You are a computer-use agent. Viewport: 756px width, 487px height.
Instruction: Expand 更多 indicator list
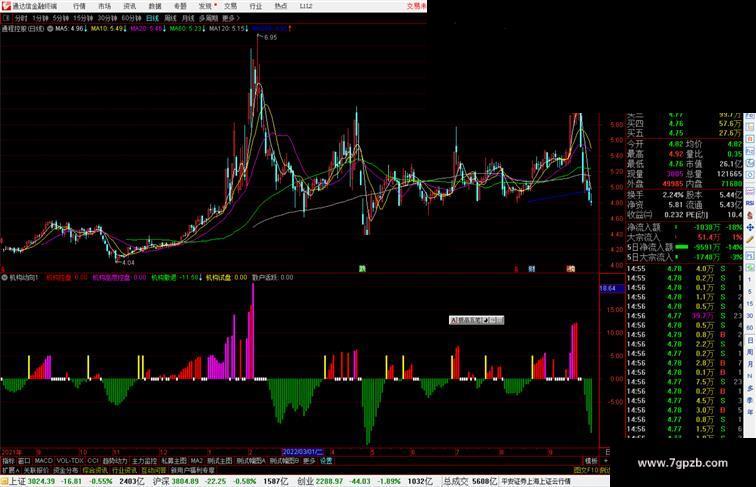coord(309,461)
